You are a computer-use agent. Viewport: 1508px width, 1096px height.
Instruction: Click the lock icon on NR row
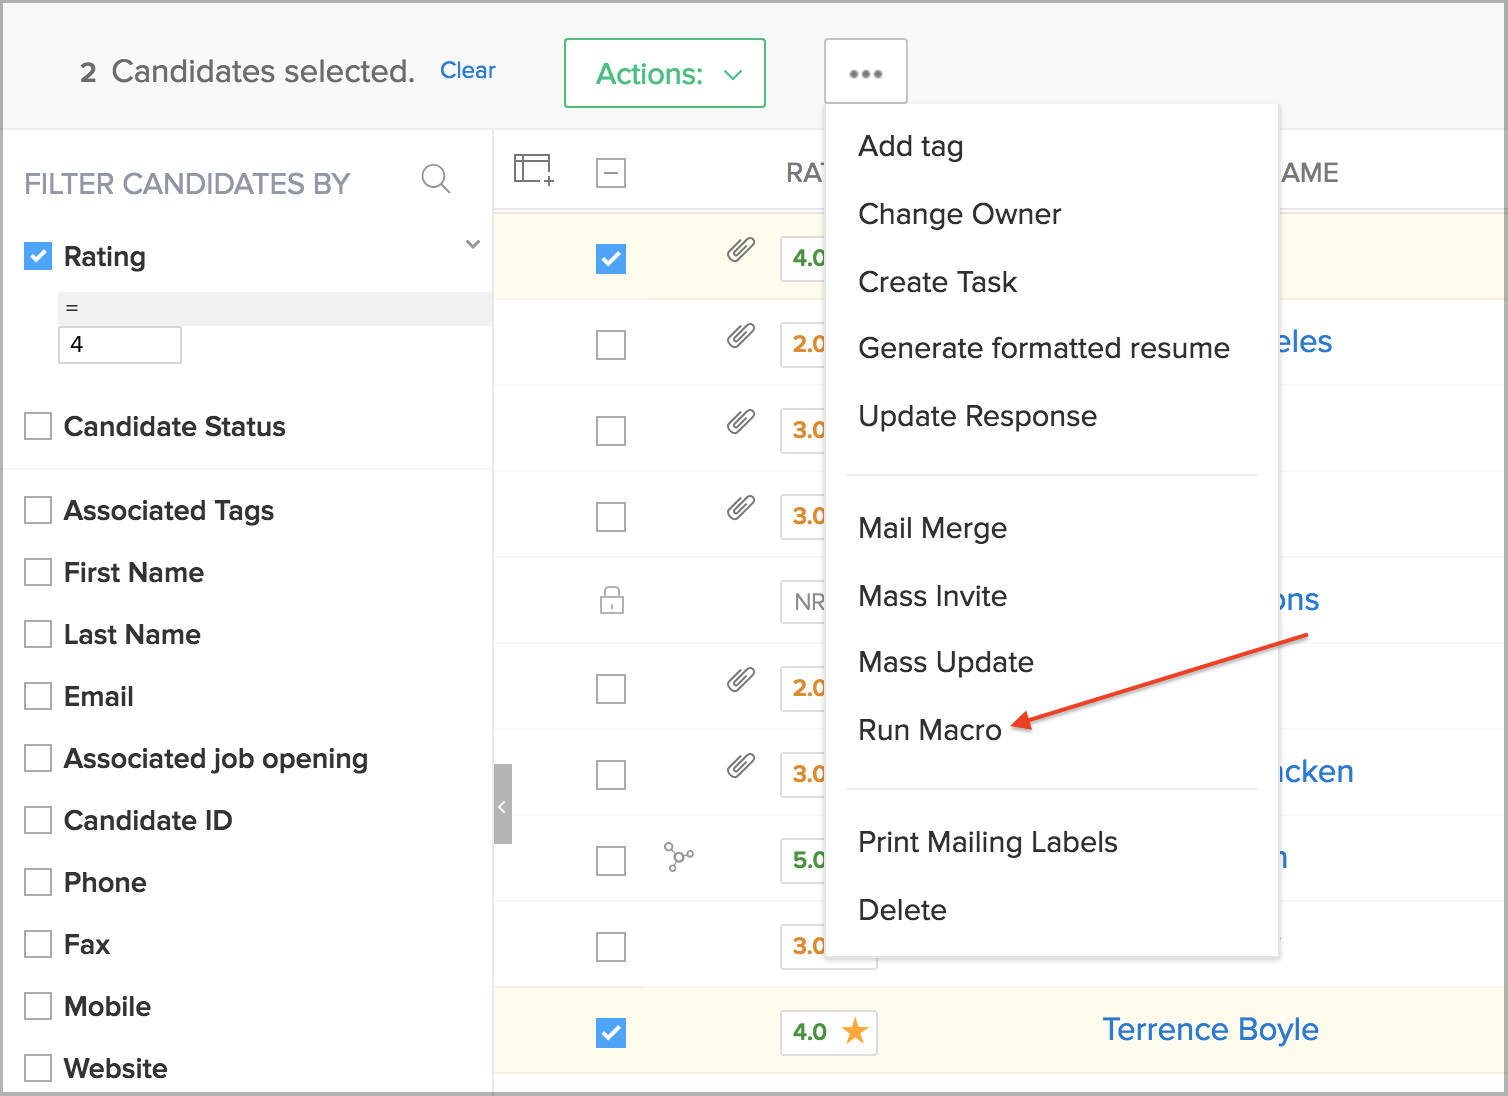click(x=611, y=600)
